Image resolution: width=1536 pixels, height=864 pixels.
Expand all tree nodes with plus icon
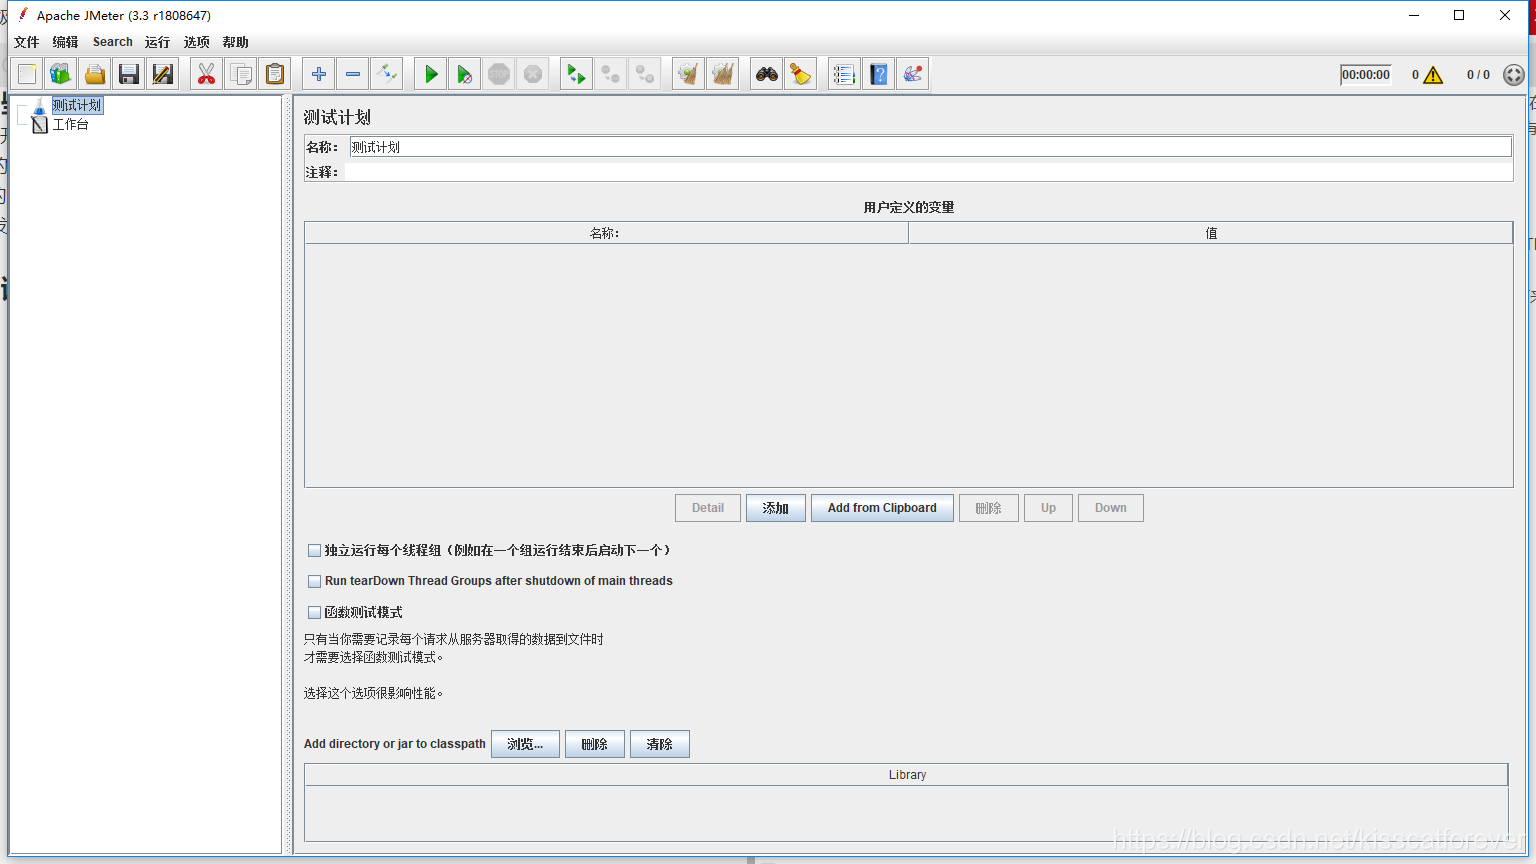click(319, 74)
